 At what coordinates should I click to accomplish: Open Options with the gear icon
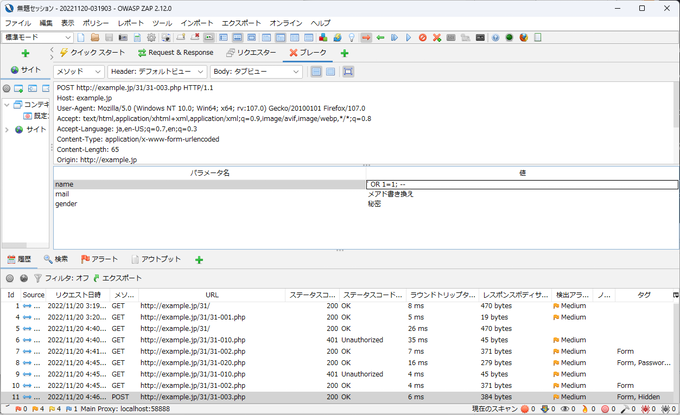point(151,38)
